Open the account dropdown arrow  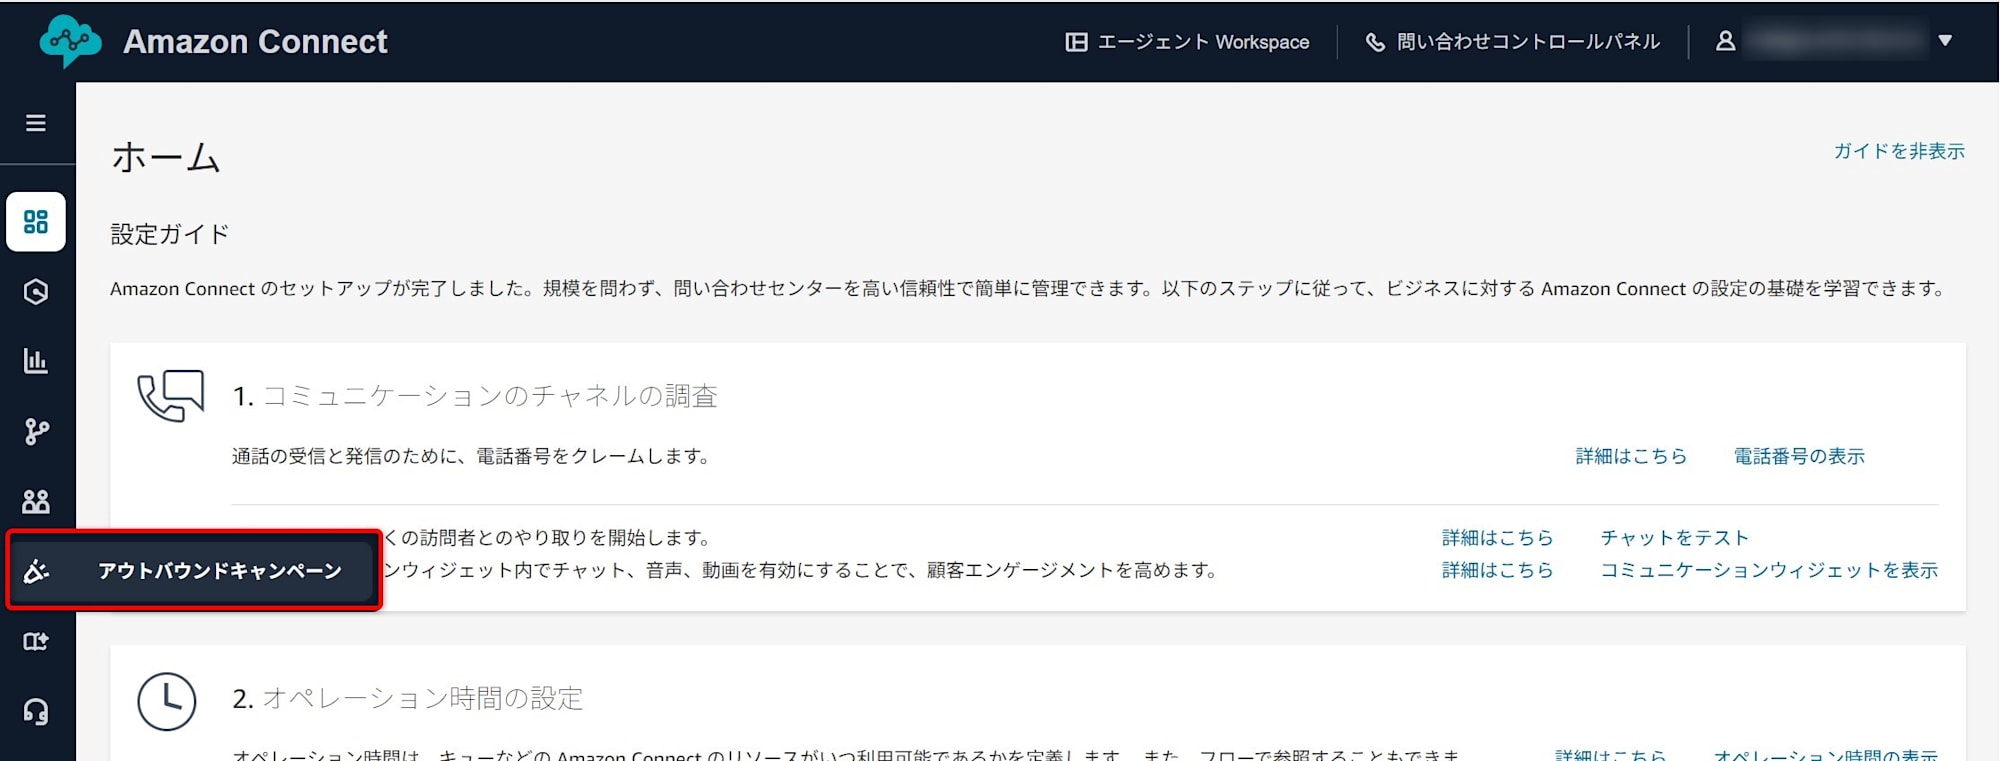coord(1945,41)
